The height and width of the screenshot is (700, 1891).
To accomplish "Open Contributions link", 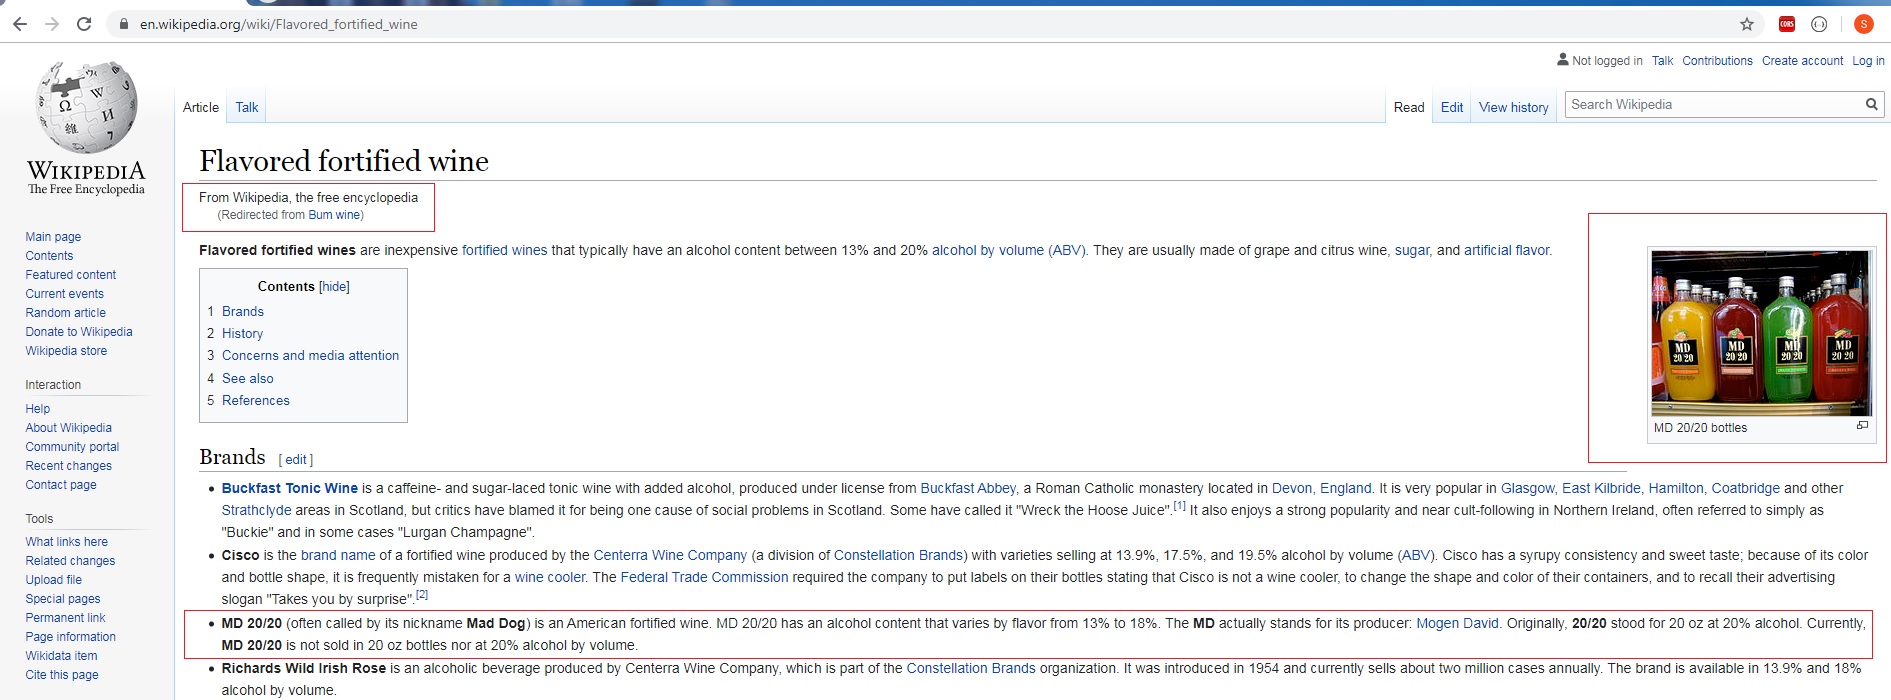I will click(x=1717, y=61).
